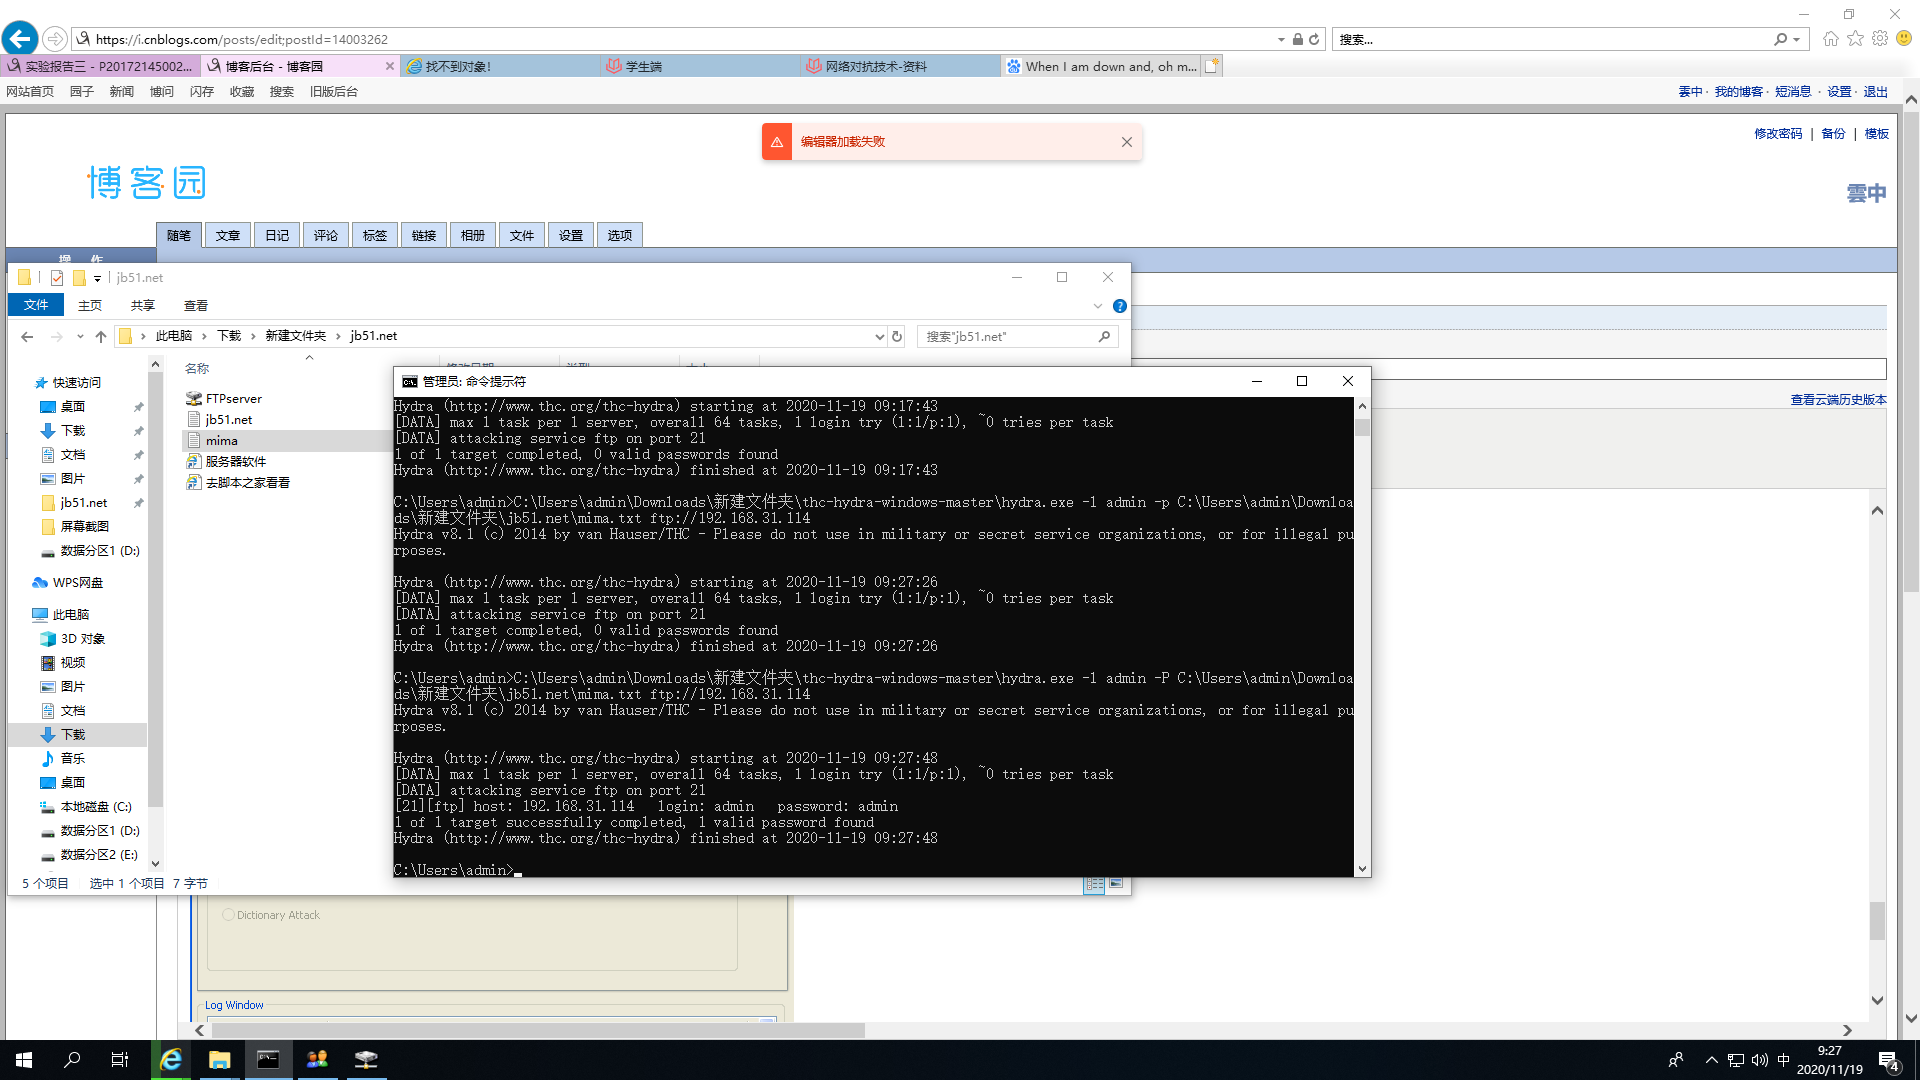1920x1080 pixels.
Task: Open the IE address bar dropdown arrow
Action: coord(1281,39)
